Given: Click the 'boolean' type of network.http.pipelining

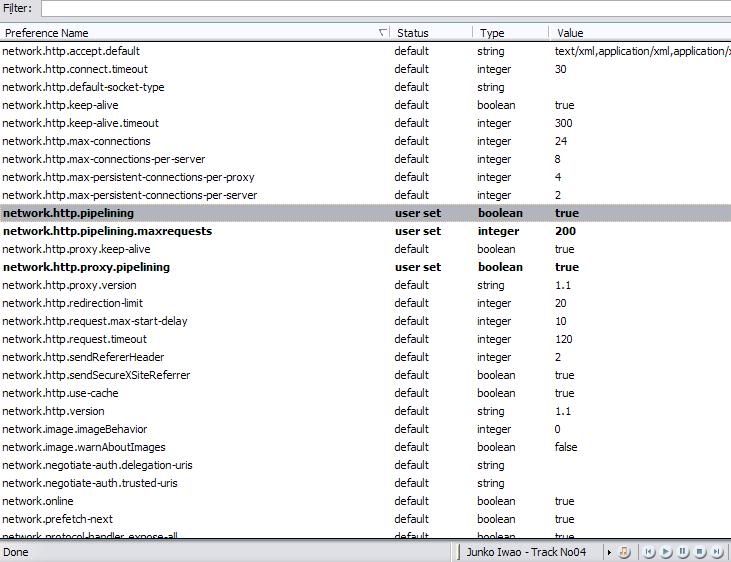Looking at the screenshot, I should [x=500, y=213].
